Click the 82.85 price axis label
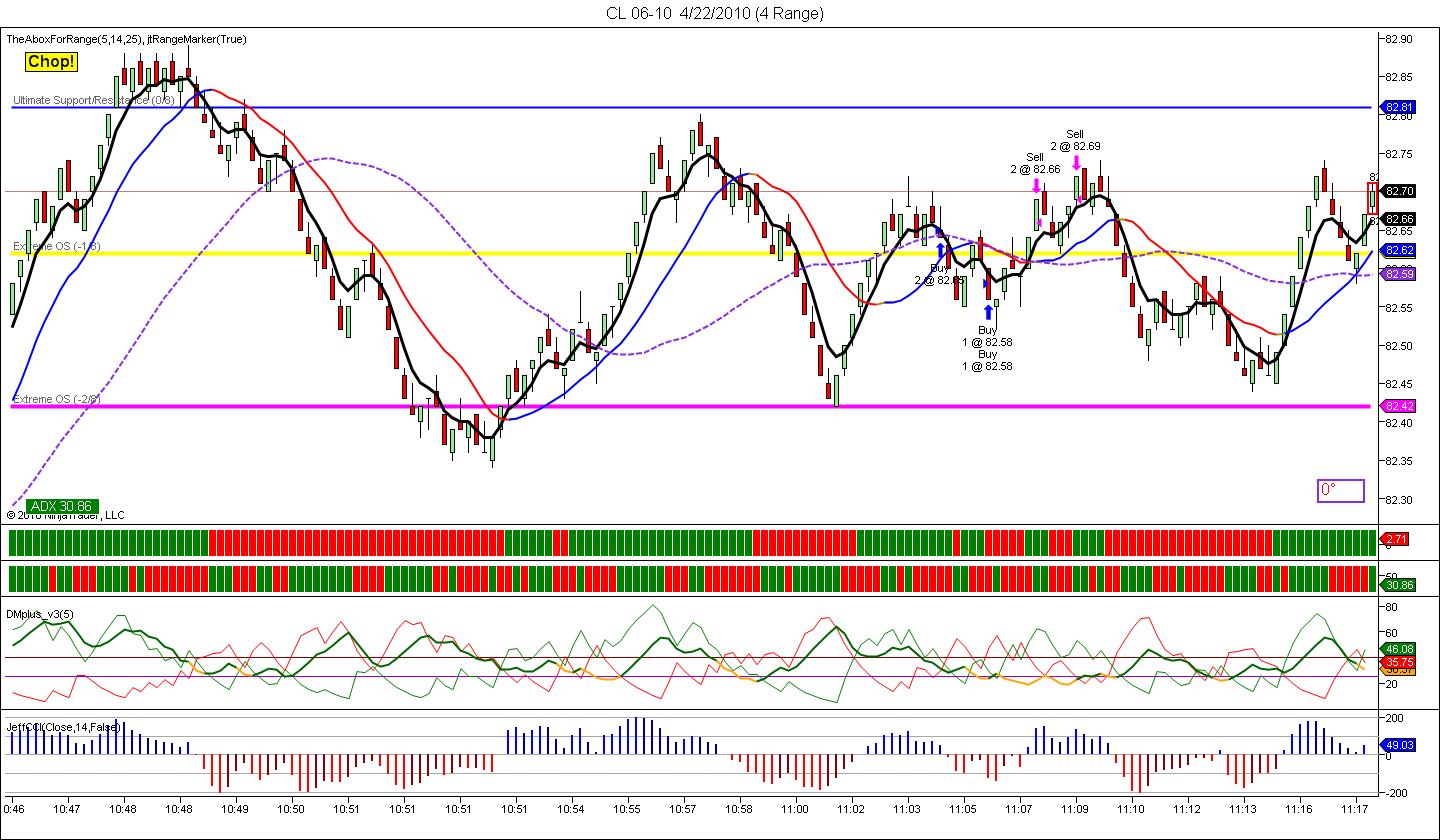 pos(1398,77)
